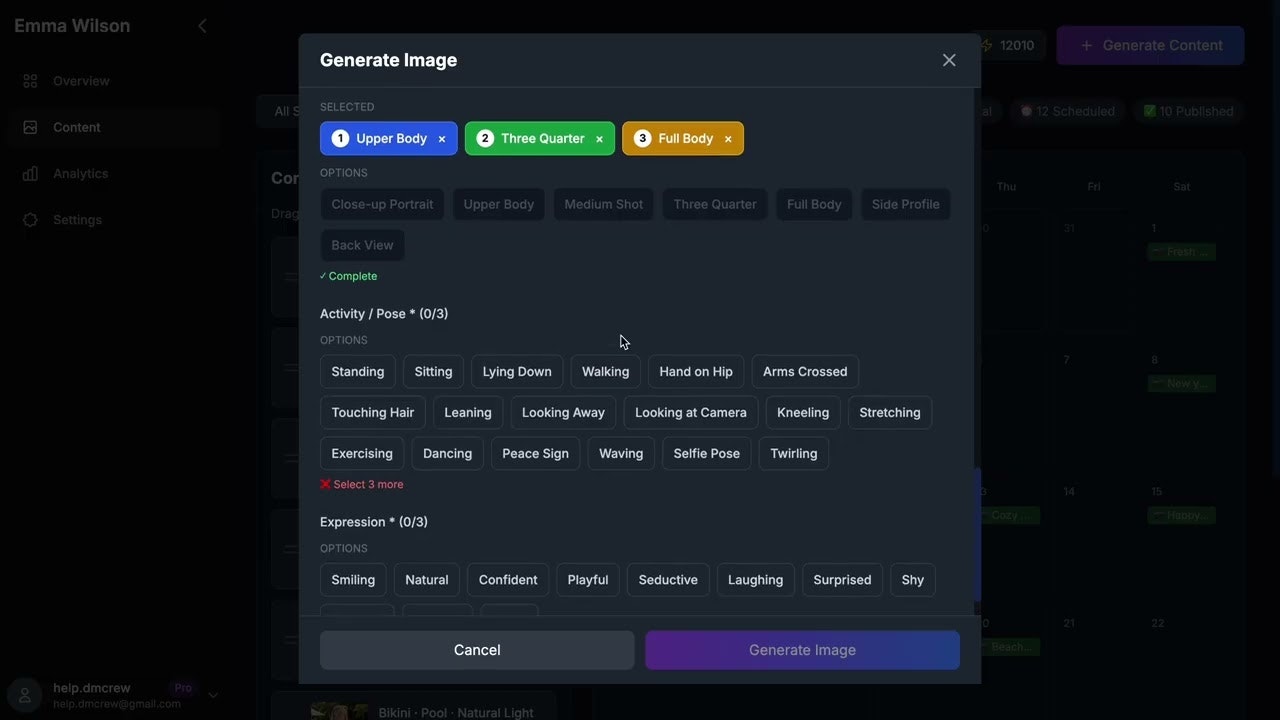Toggle the Smiling expression option

point(352,579)
